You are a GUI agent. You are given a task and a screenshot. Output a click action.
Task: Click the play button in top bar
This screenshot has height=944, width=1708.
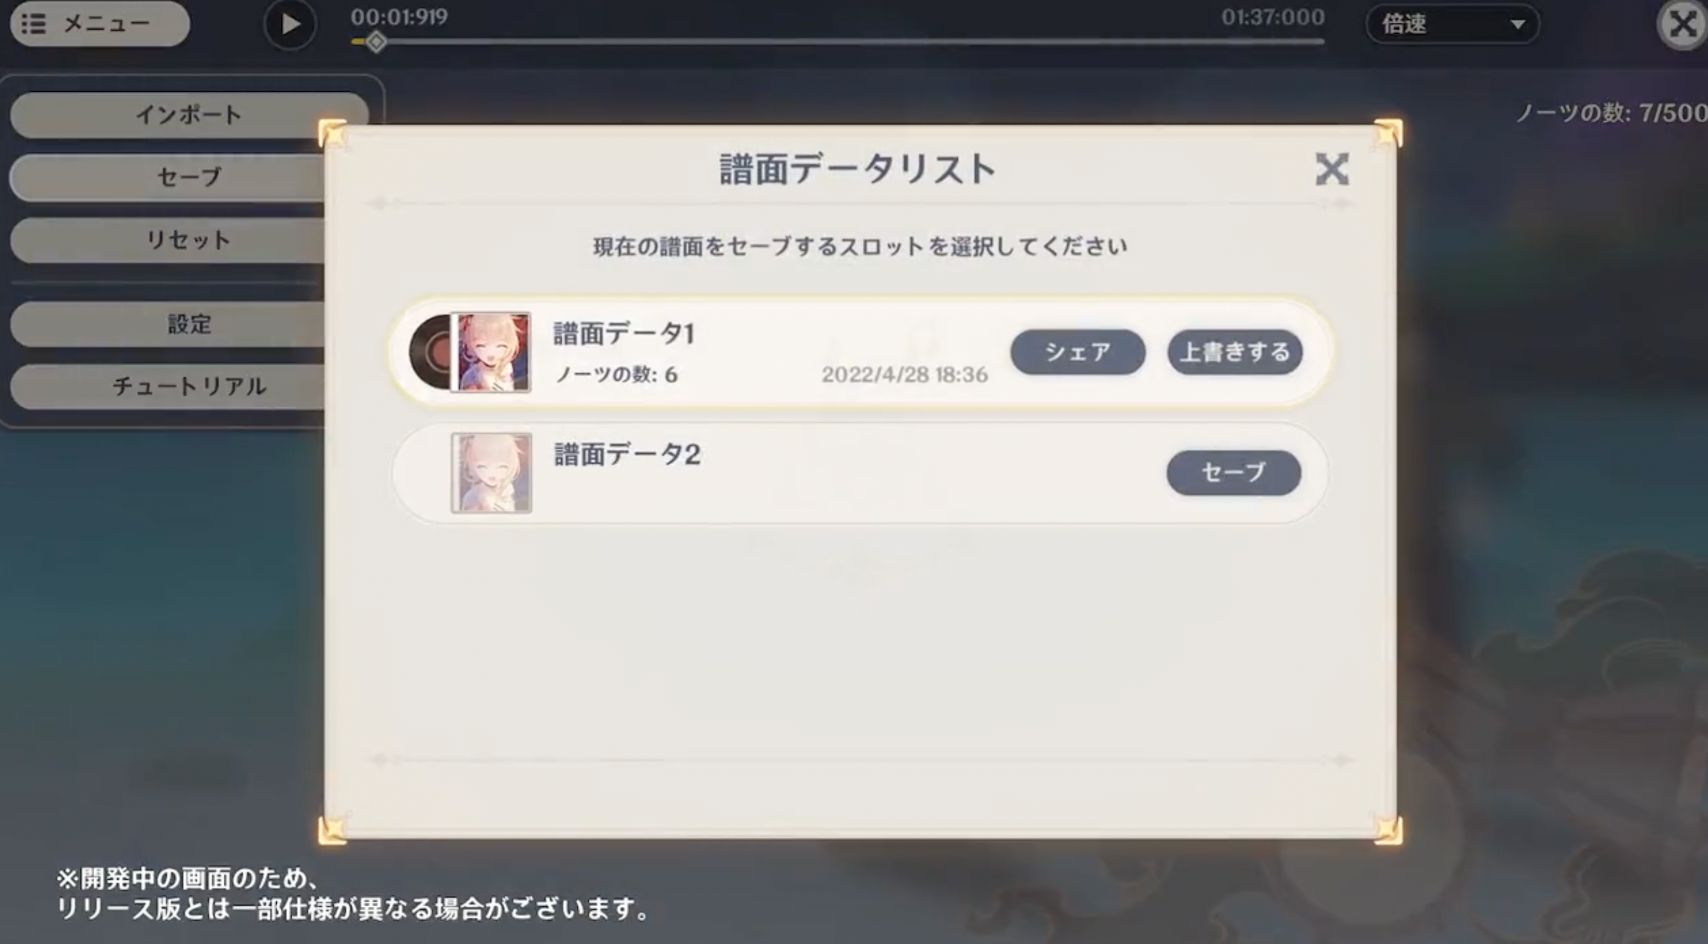290,24
